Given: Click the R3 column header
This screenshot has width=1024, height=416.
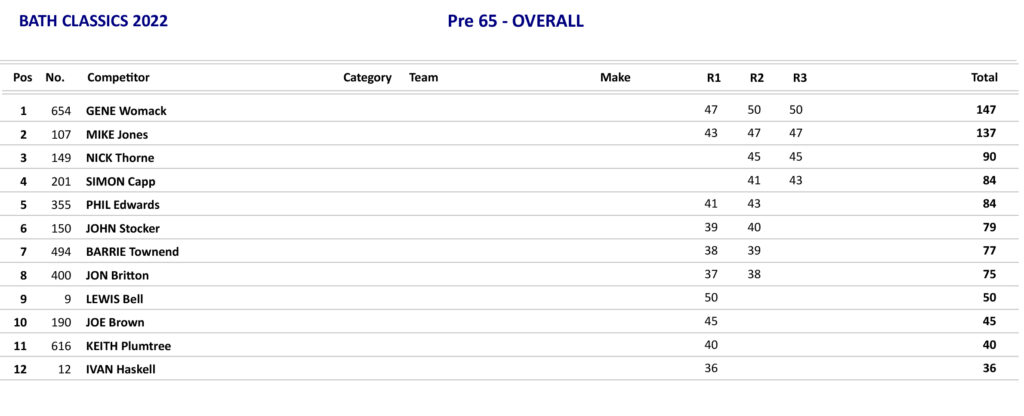Looking at the screenshot, I should [799, 77].
